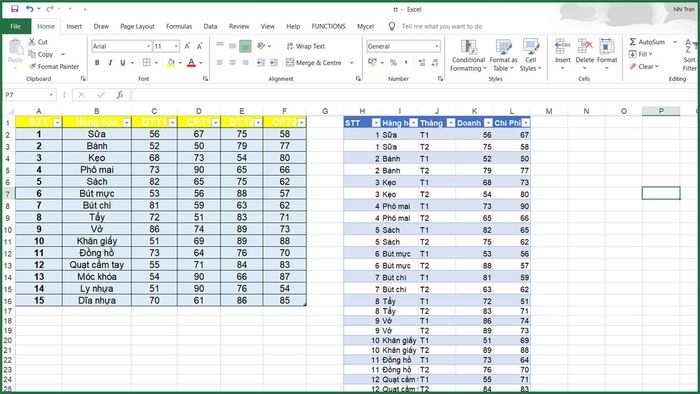Undo the last action

pos(29,9)
